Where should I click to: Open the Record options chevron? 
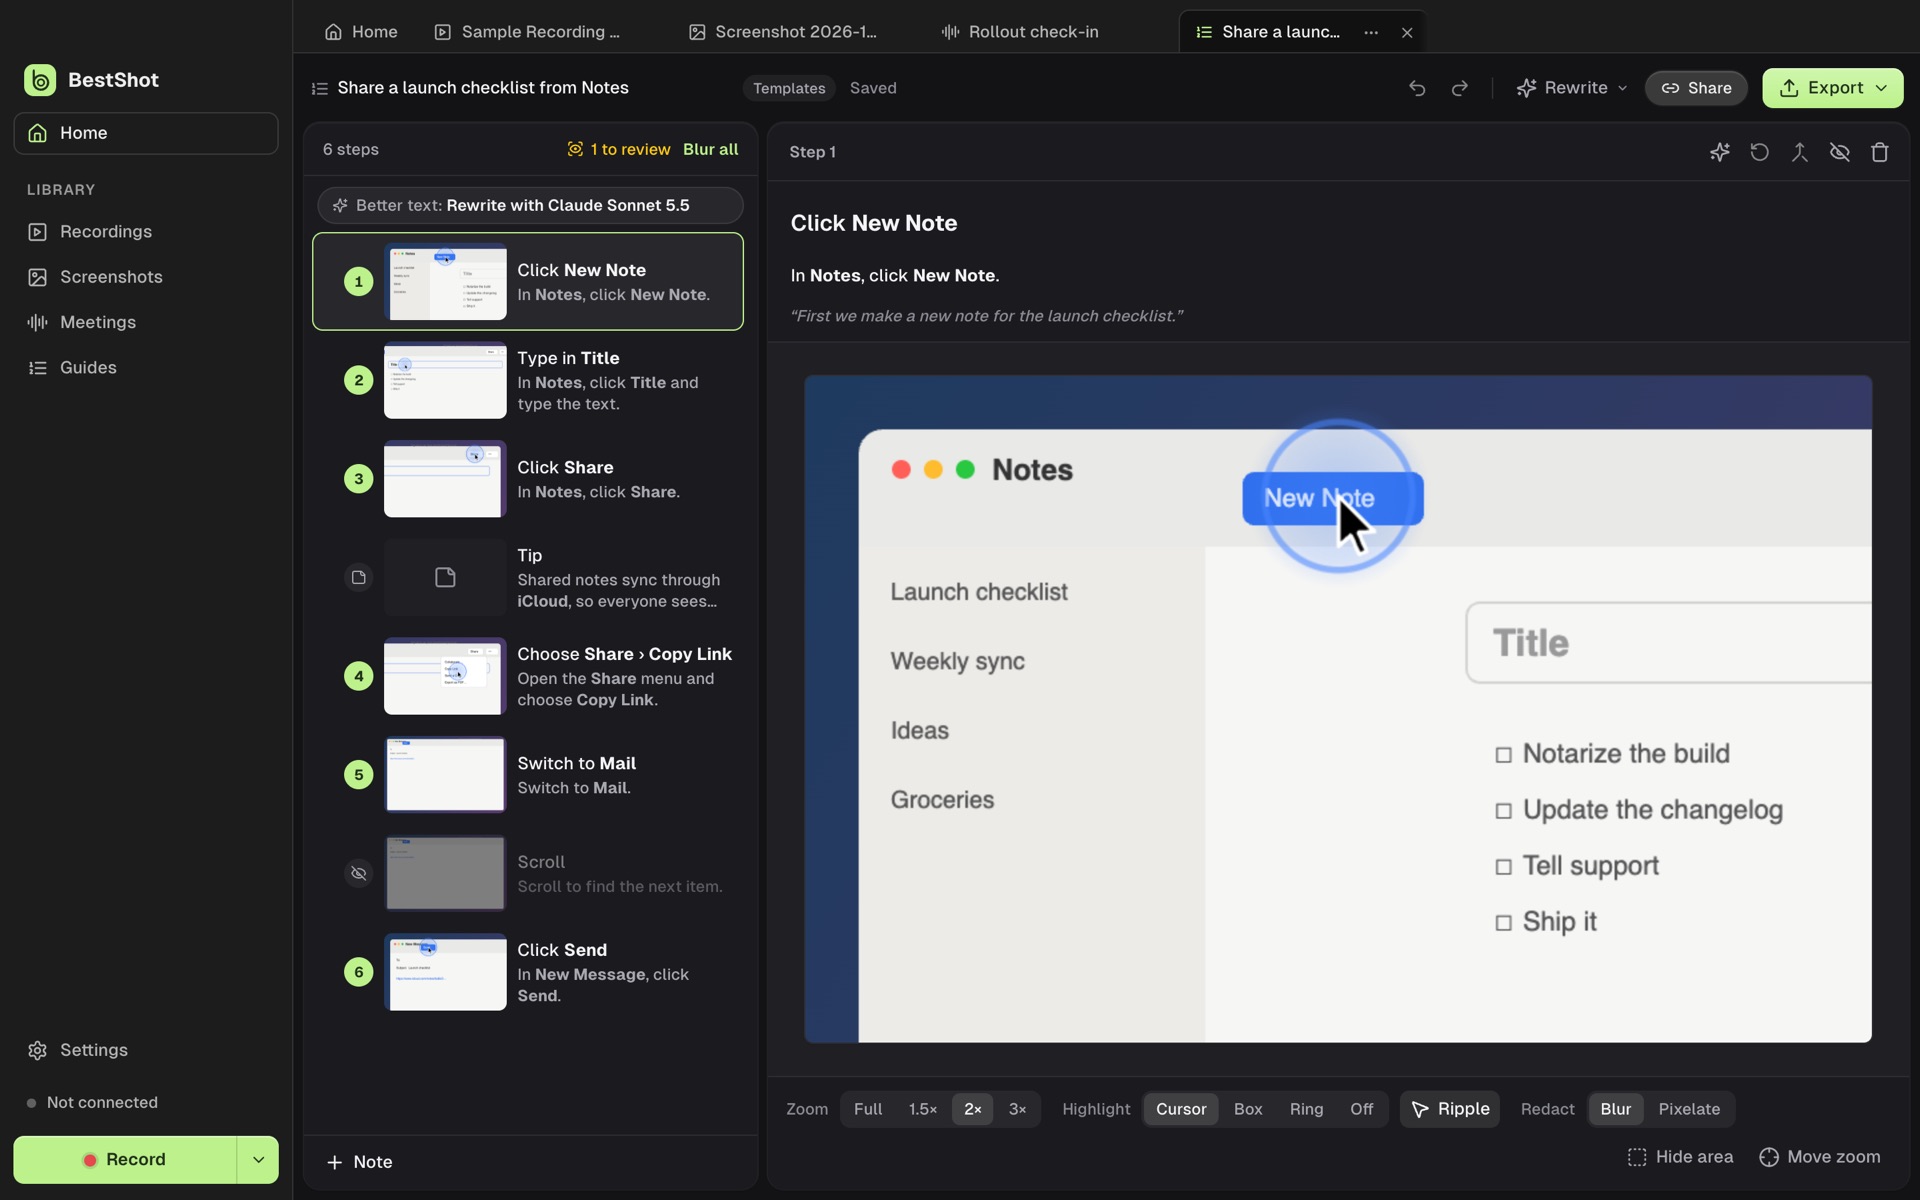coord(258,1160)
